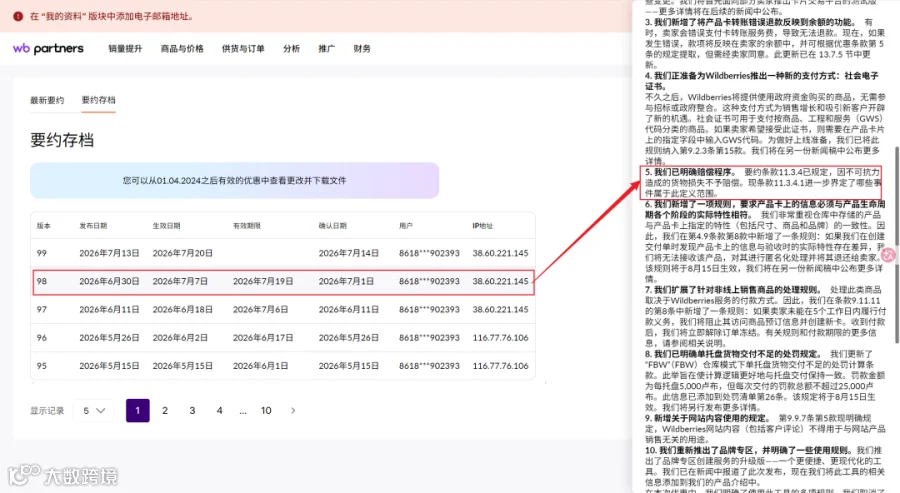The height and width of the screenshot is (493, 900).
Task: Switch to the 最新要约 tab
Action: tap(47, 100)
